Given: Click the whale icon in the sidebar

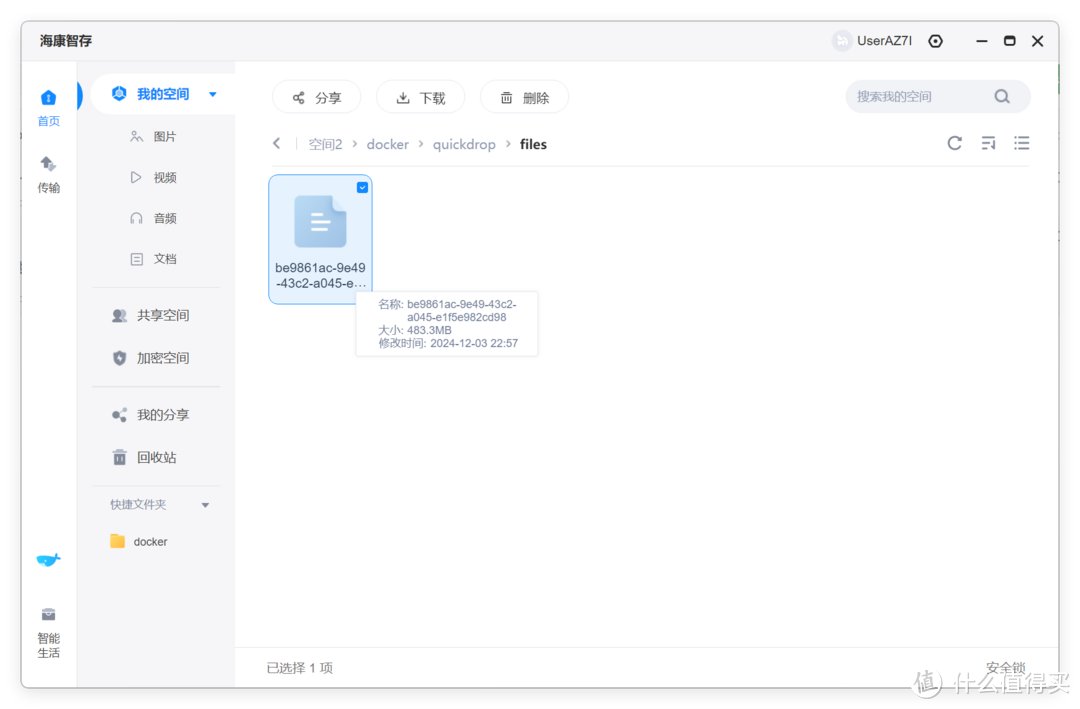Looking at the screenshot, I should tap(48, 560).
